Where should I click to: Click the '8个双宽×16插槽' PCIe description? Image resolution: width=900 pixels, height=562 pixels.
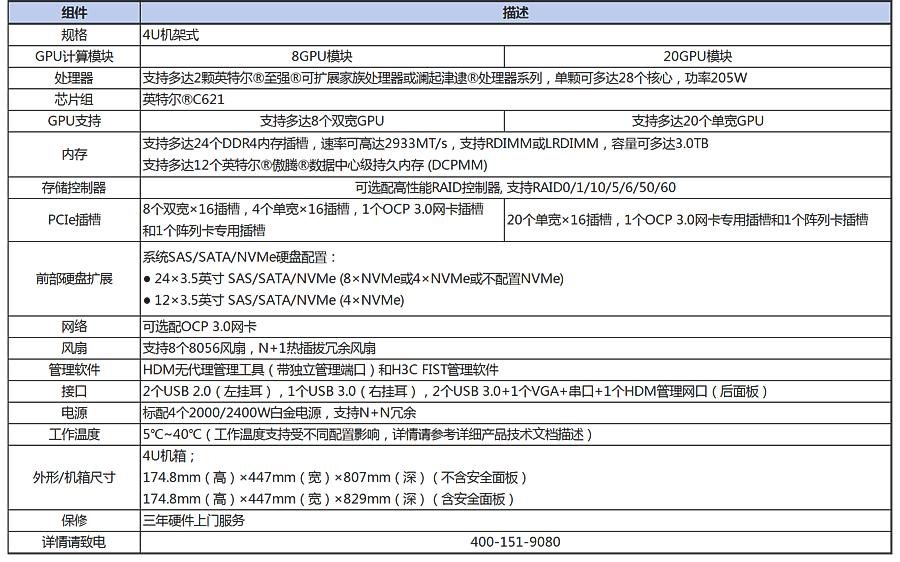(x=313, y=220)
